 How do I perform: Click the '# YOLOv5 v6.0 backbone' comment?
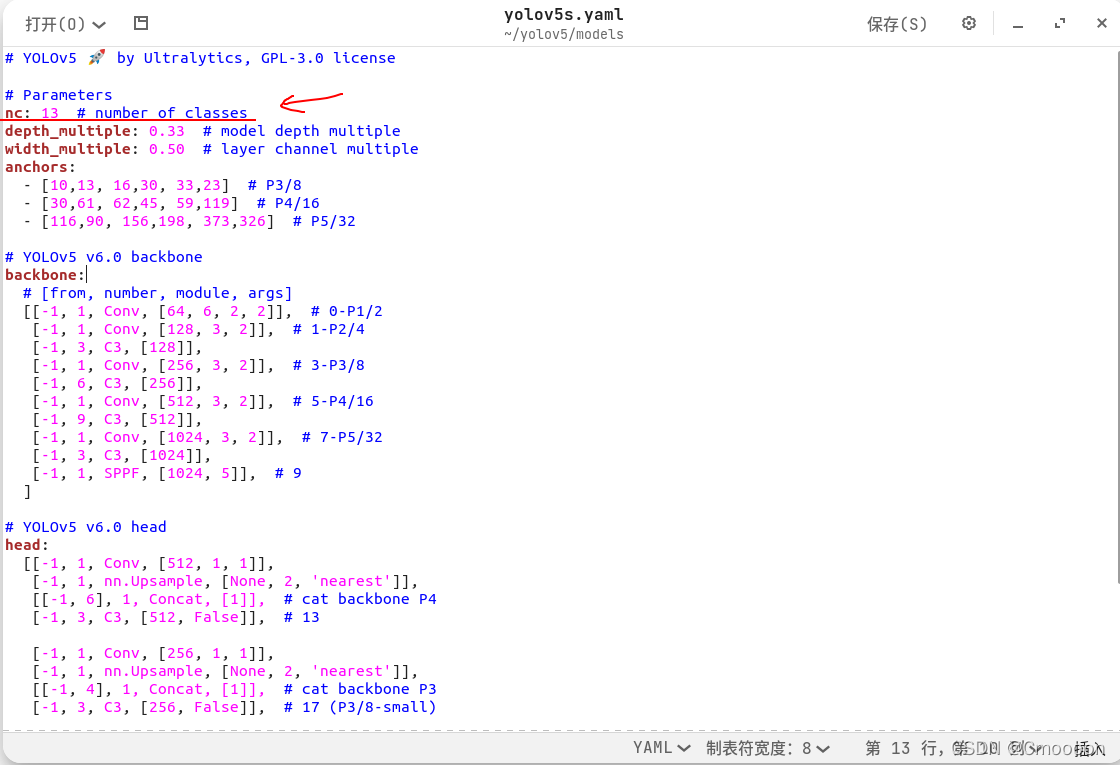[x=104, y=256]
